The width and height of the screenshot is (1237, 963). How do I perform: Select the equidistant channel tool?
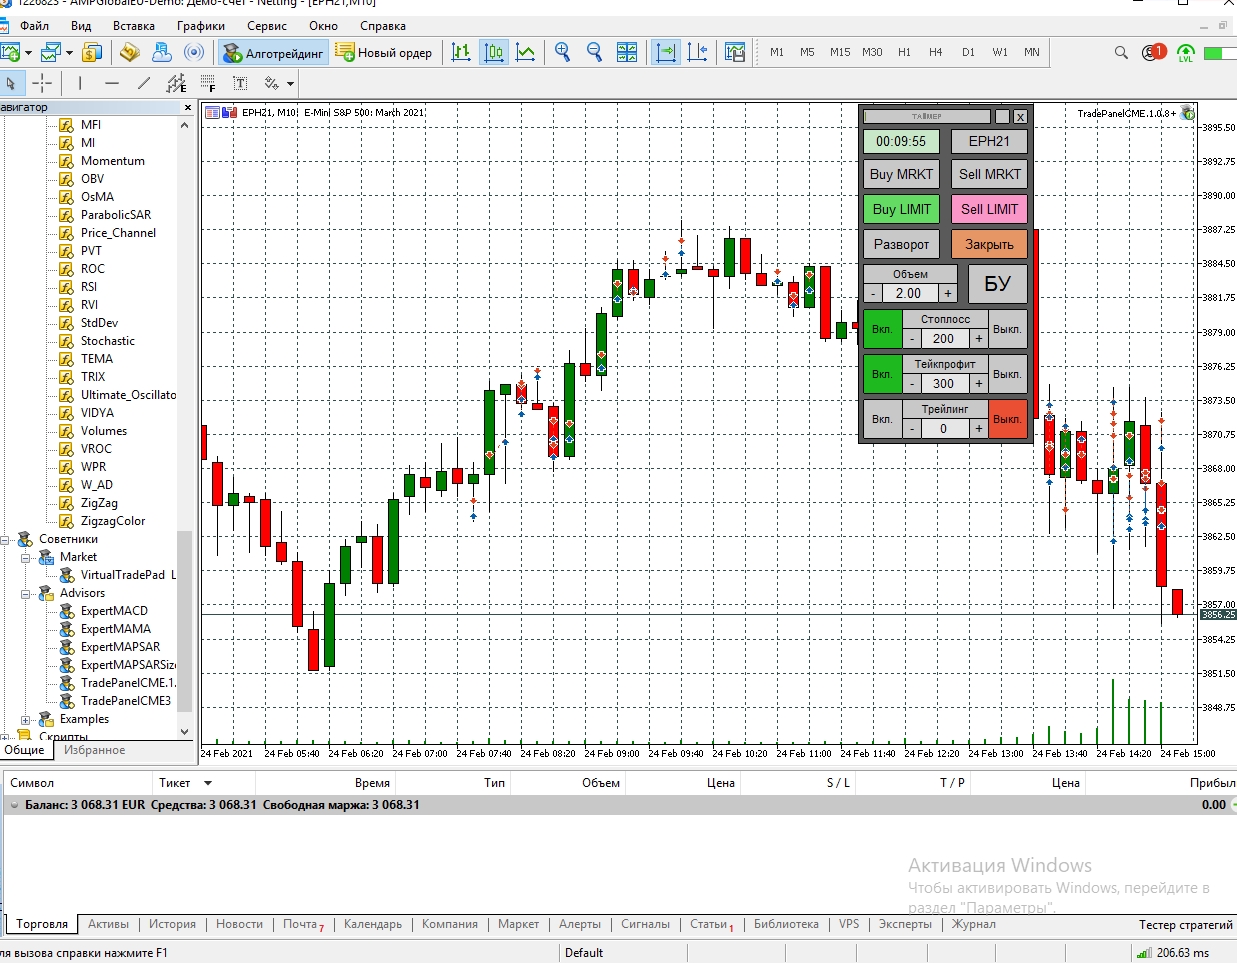click(176, 83)
